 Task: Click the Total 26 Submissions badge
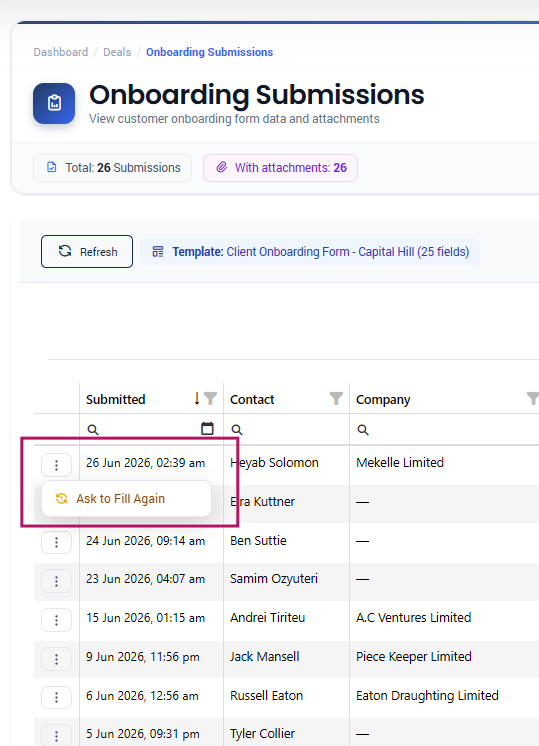pos(112,167)
